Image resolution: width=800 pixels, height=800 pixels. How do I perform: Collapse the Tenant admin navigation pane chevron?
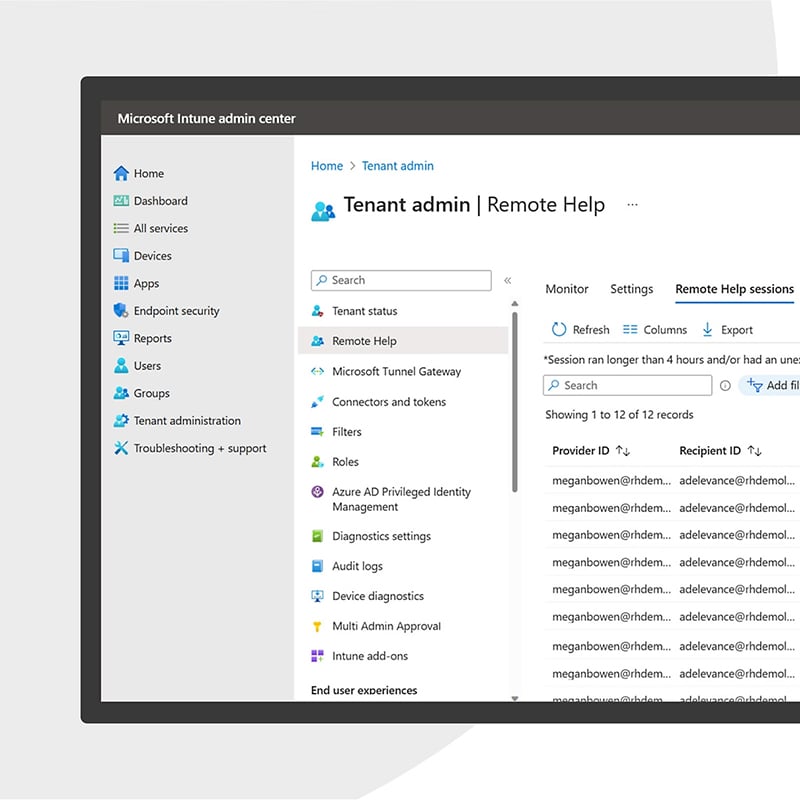[508, 280]
